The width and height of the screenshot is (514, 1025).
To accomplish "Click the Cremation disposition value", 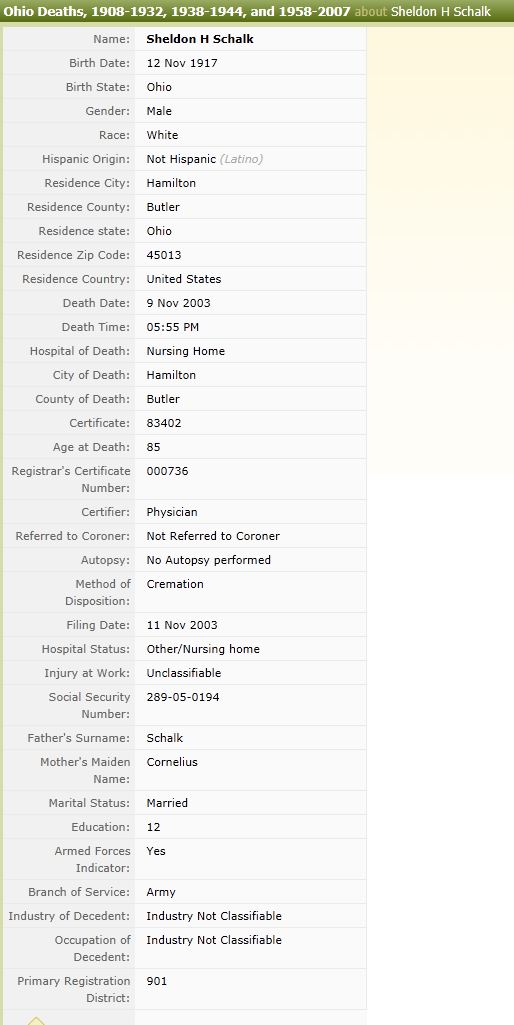I will pos(175,584).
